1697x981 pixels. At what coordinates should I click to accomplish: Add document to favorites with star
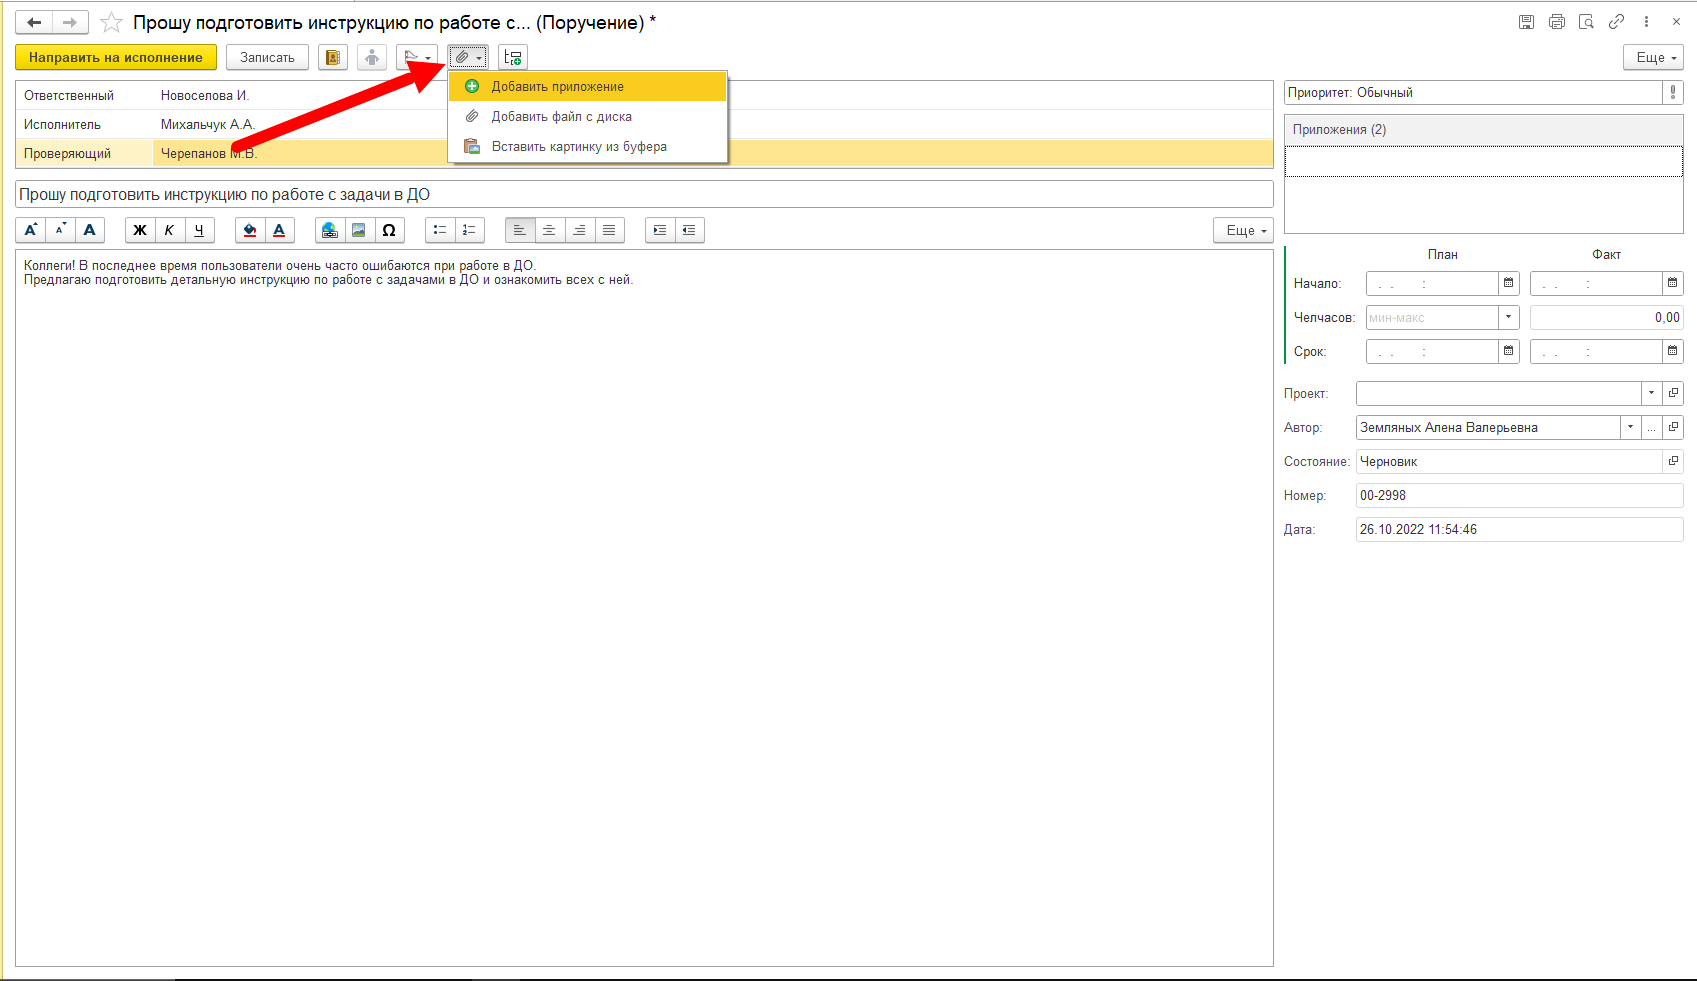point(111,22)
